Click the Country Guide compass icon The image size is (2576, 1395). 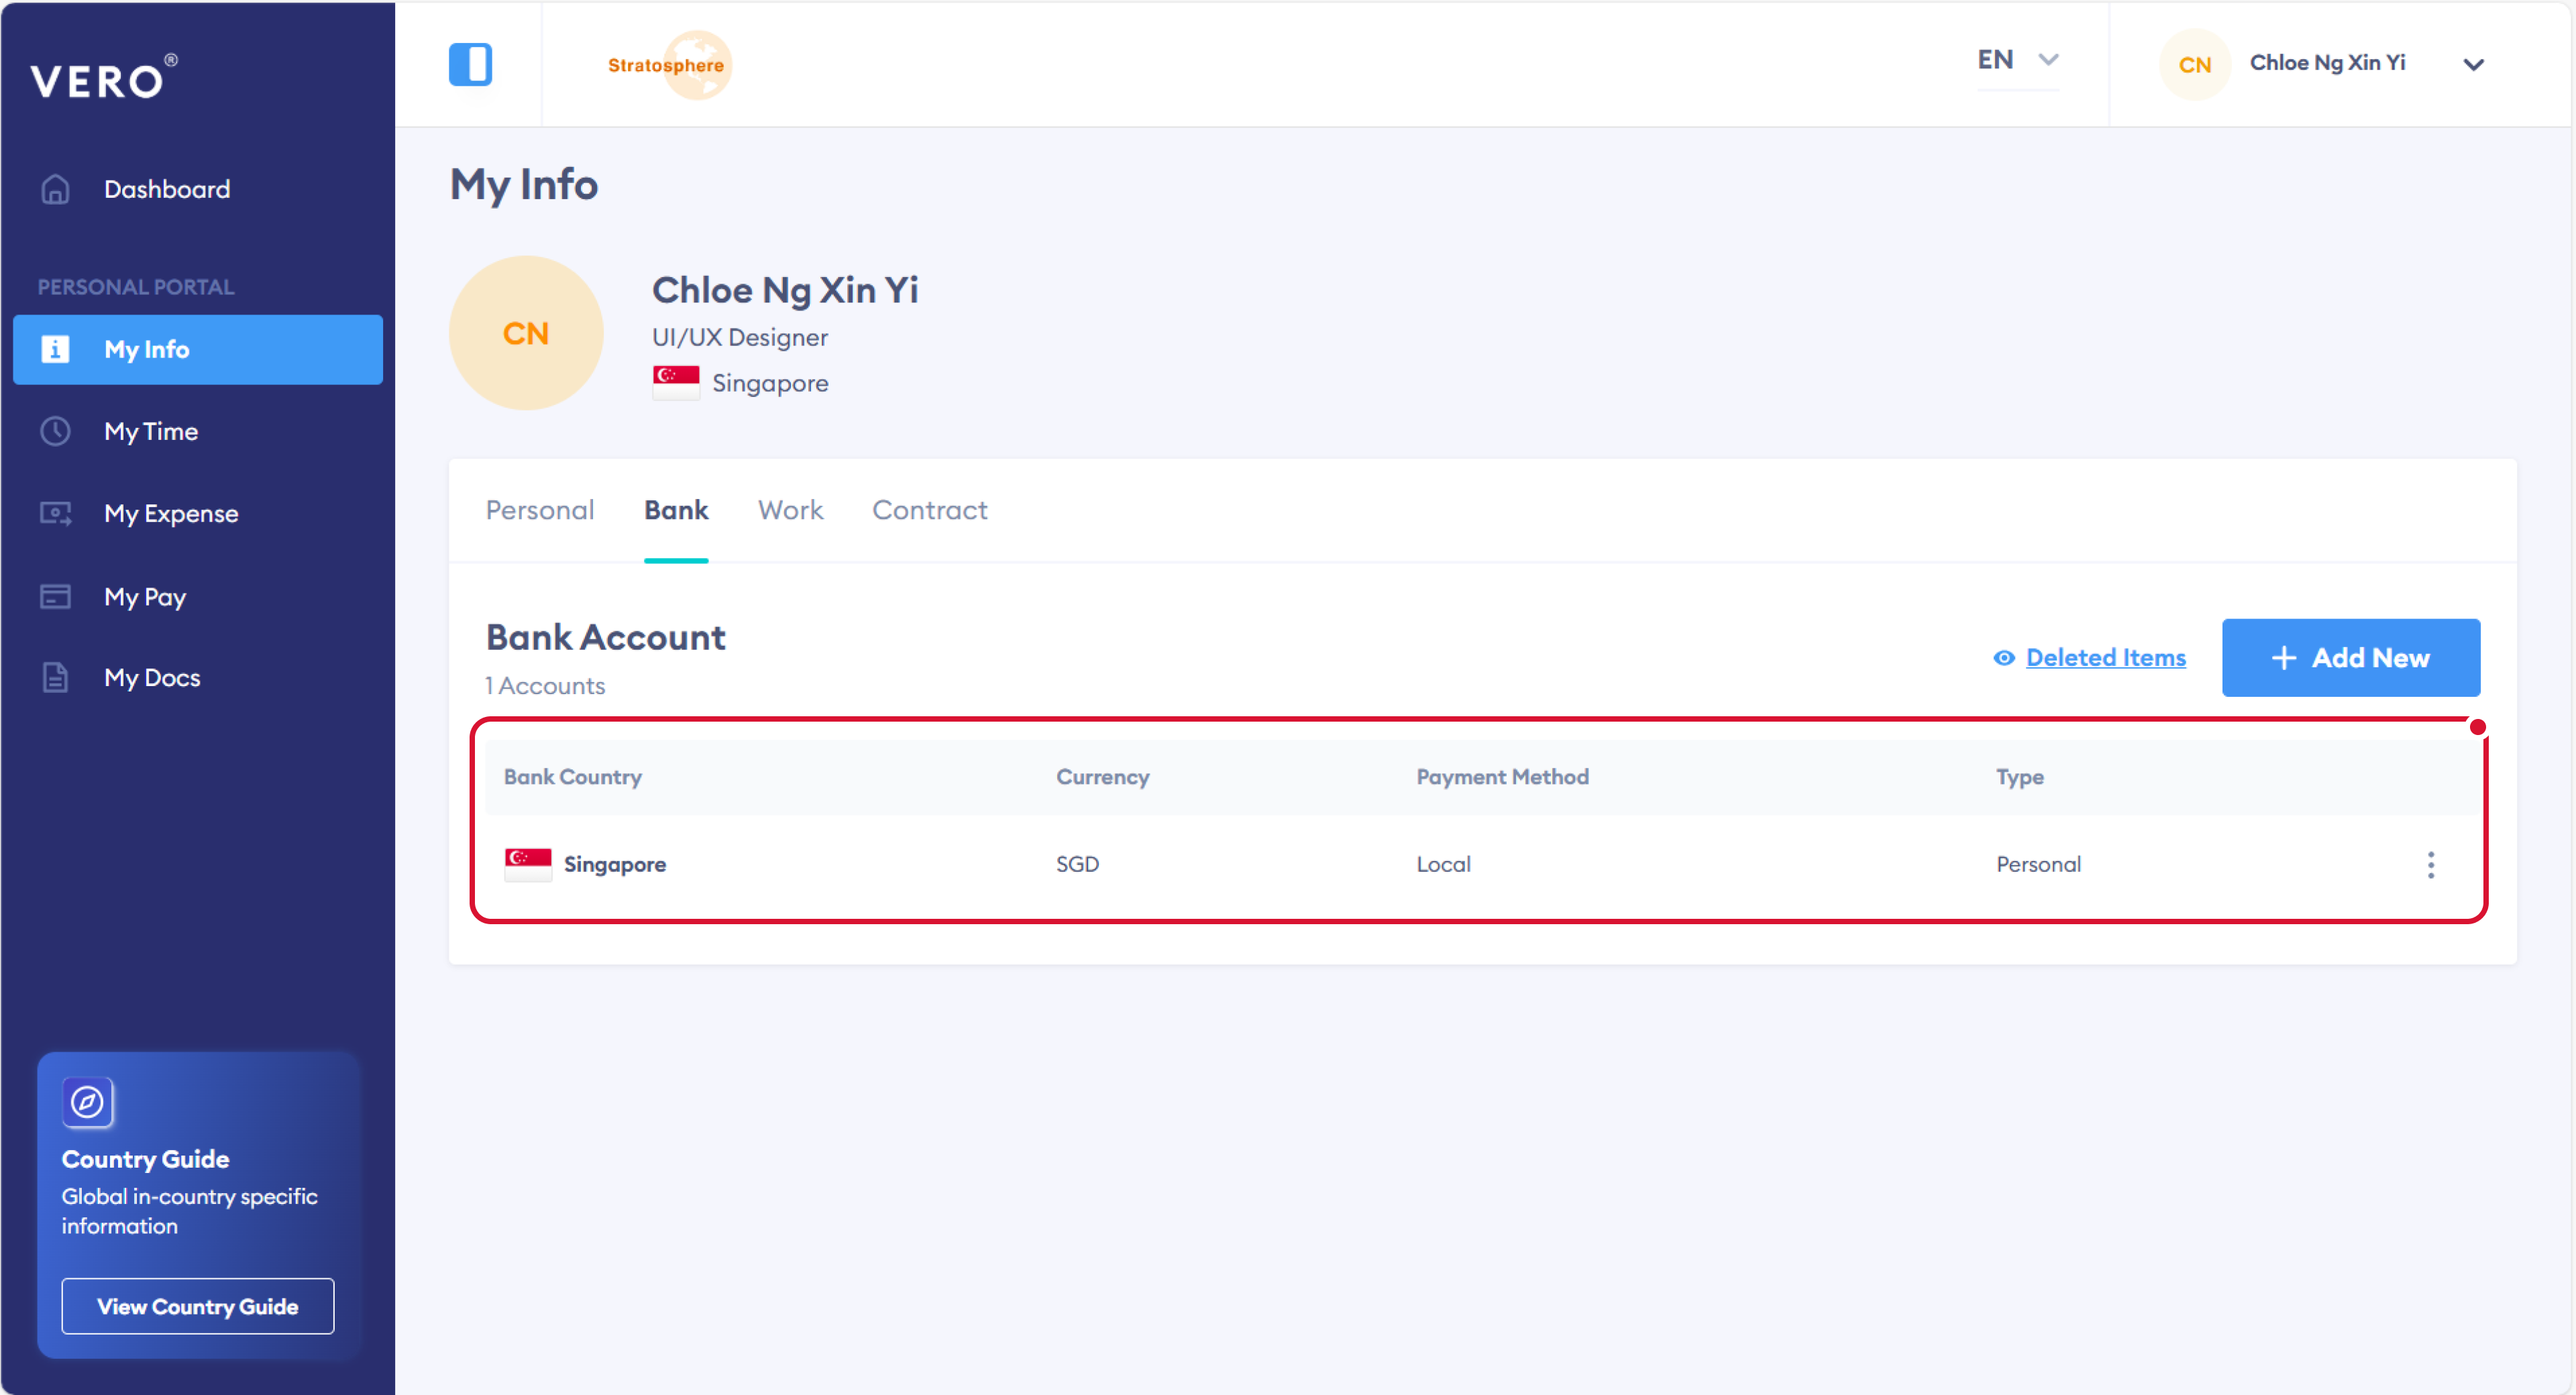click(87, 1102)
